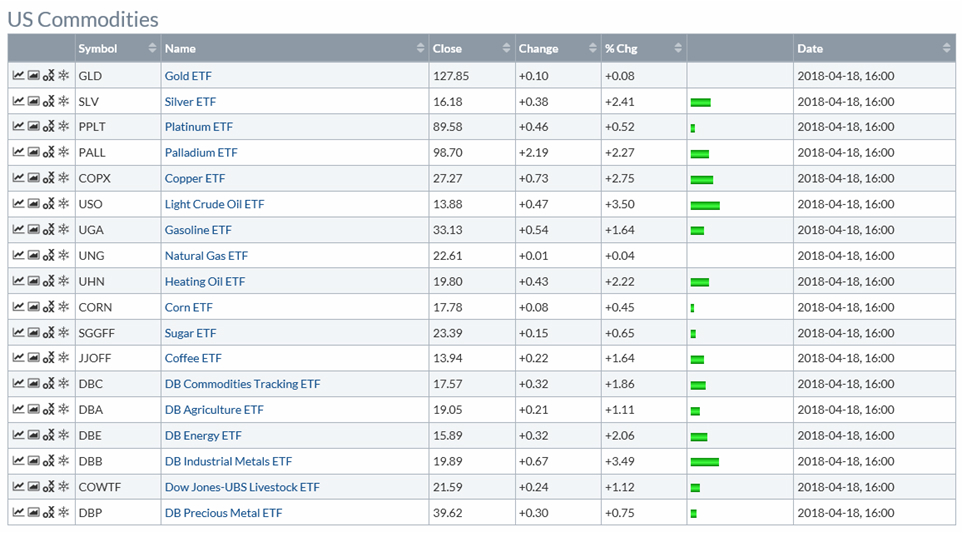Viewport: 965px width, 533px height.
Task: Click the seasonality snowflake icon for USO
Action: (63, 205)
